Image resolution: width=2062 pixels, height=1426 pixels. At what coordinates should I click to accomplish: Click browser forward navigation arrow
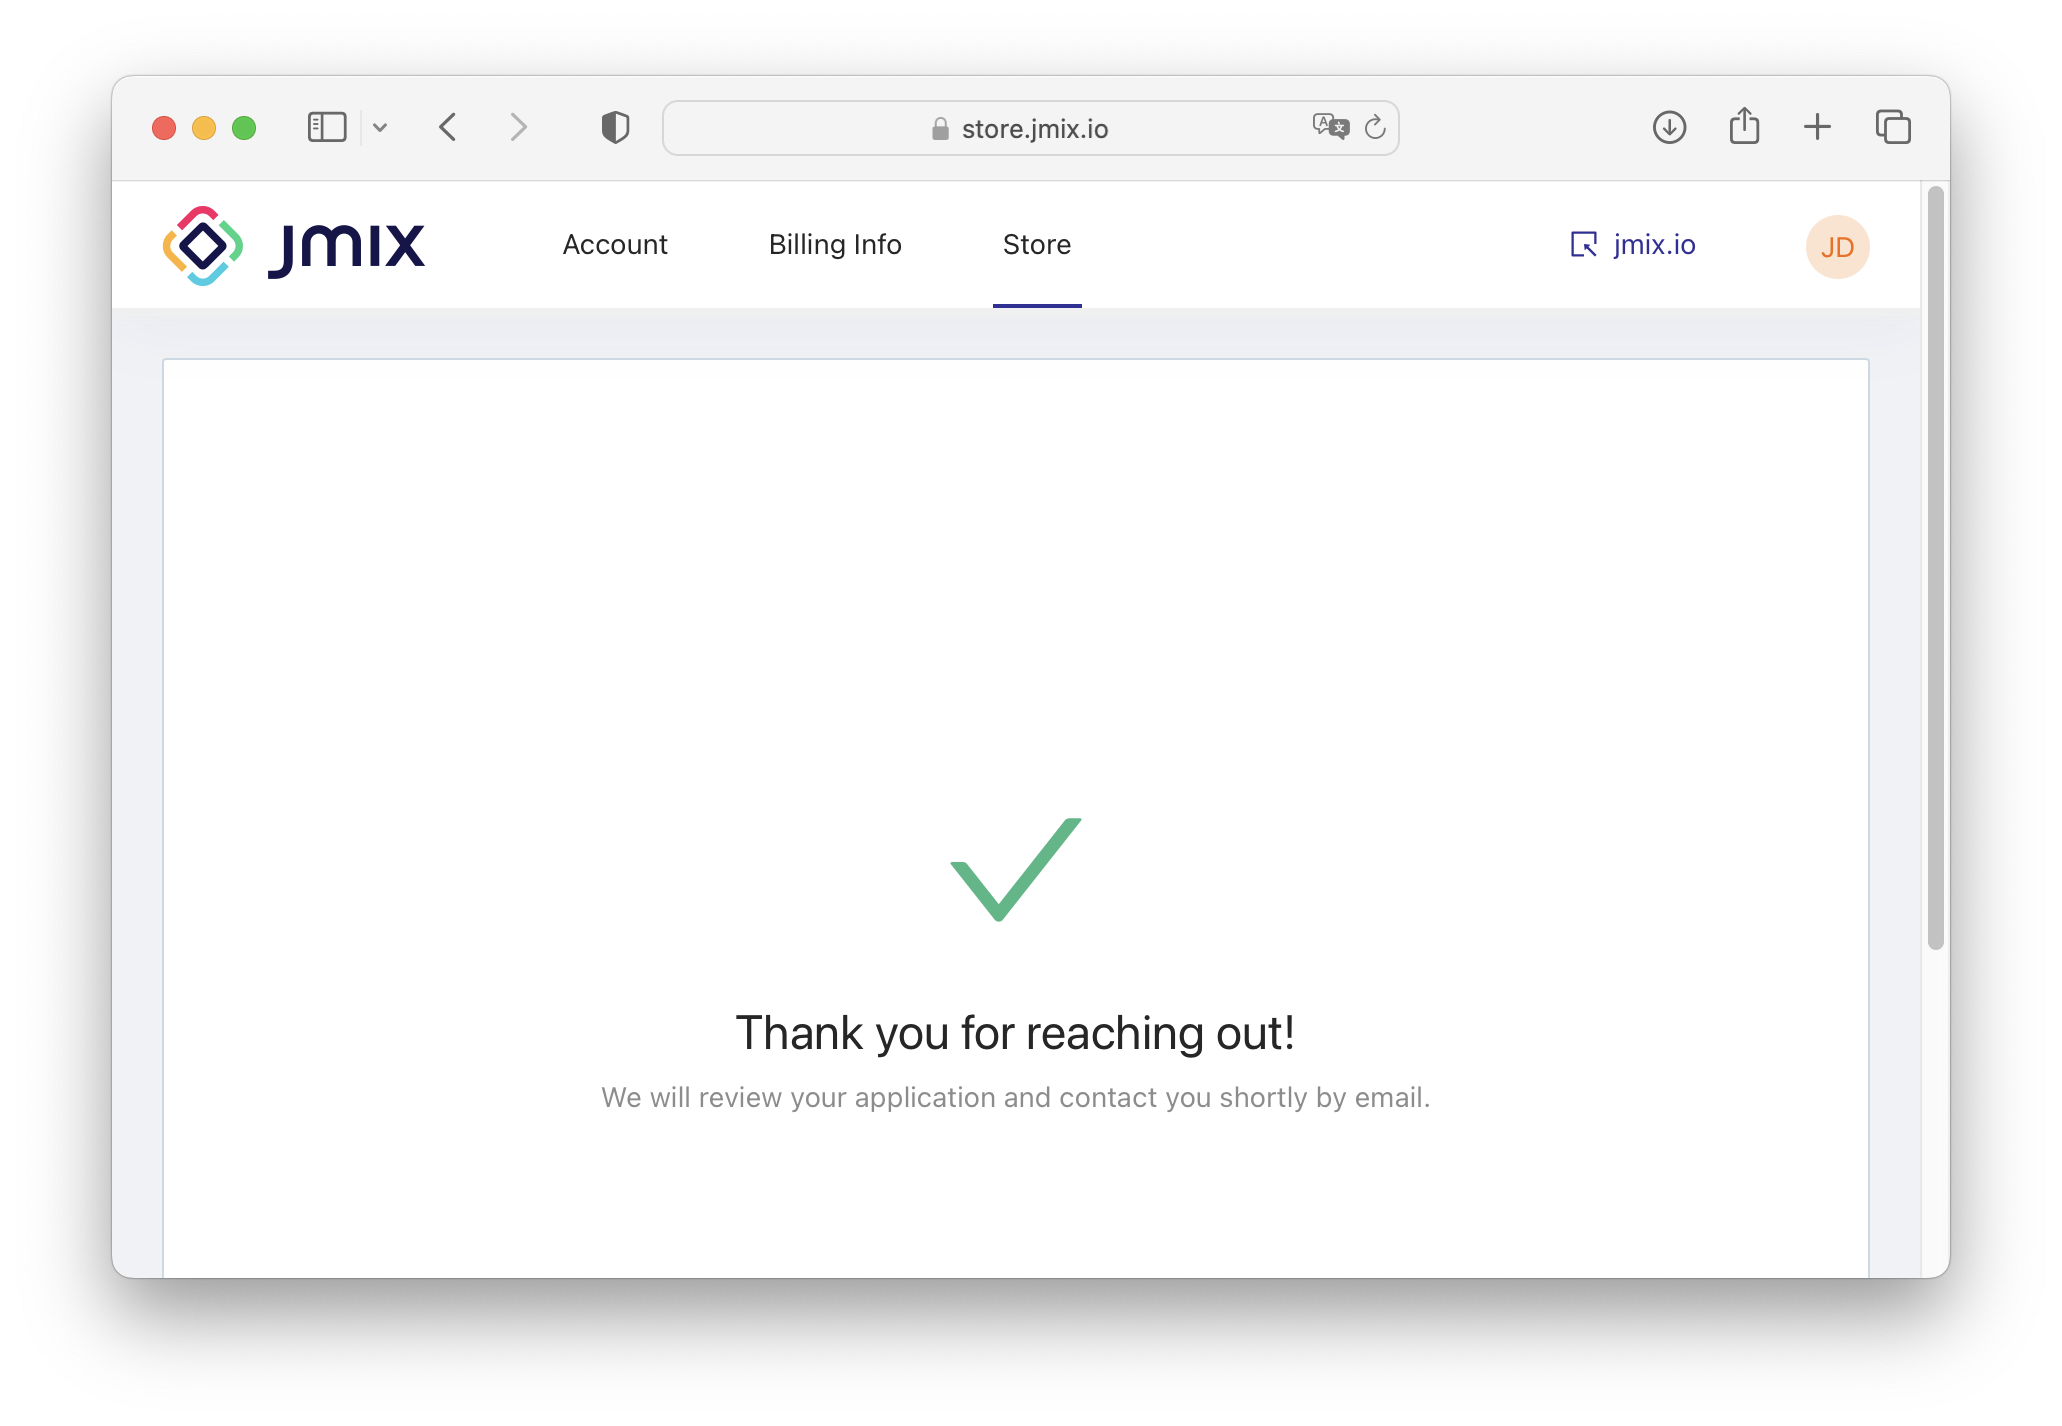[520, 128]
